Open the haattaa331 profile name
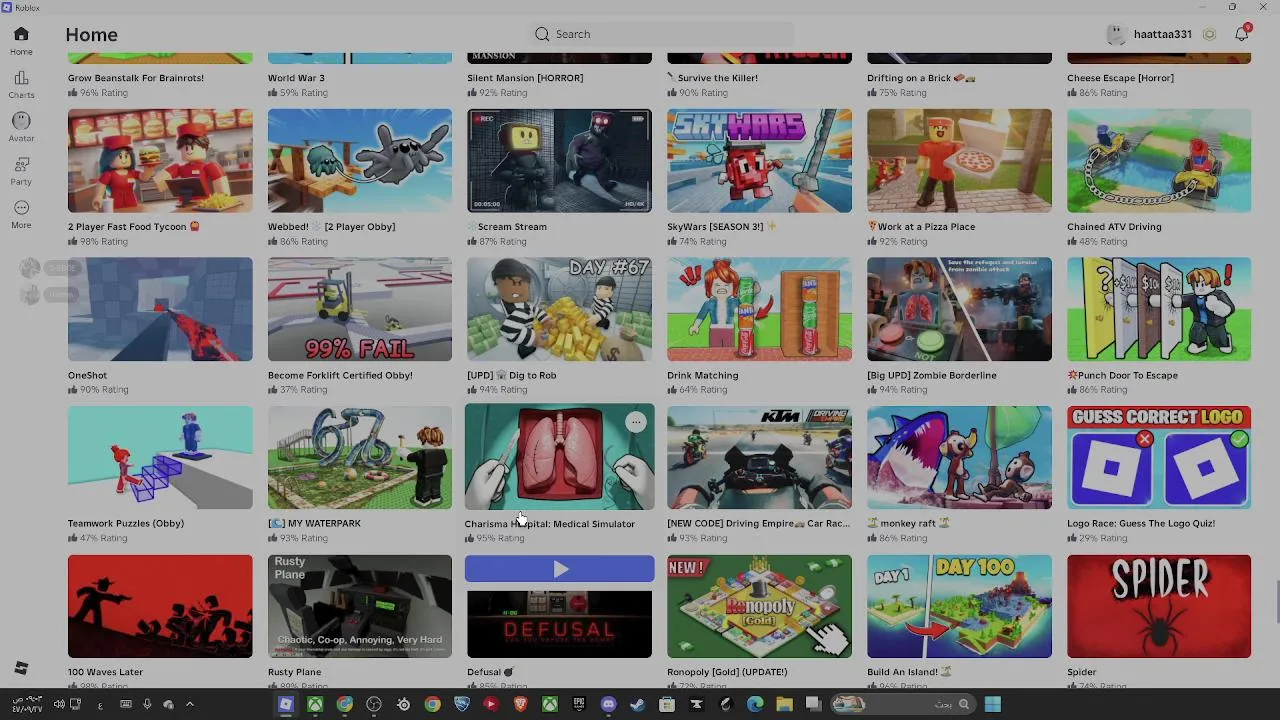The image size is (1280, 720). click(1162, 34)
